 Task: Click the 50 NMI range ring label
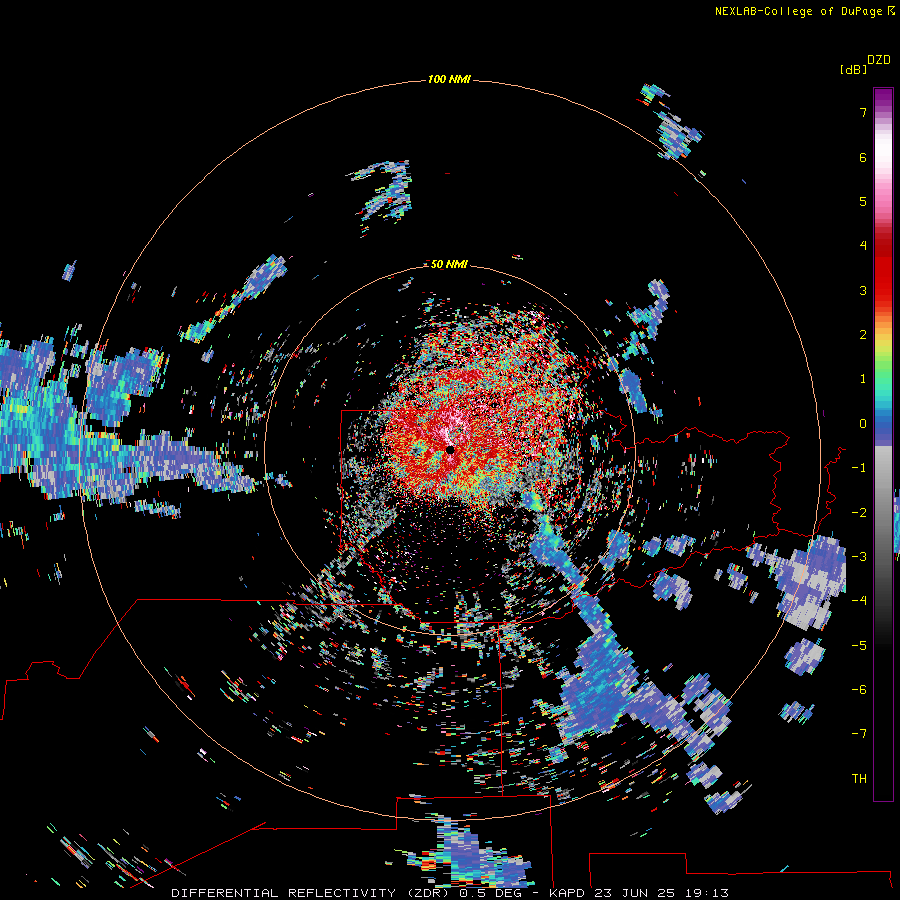click(449, 264)
